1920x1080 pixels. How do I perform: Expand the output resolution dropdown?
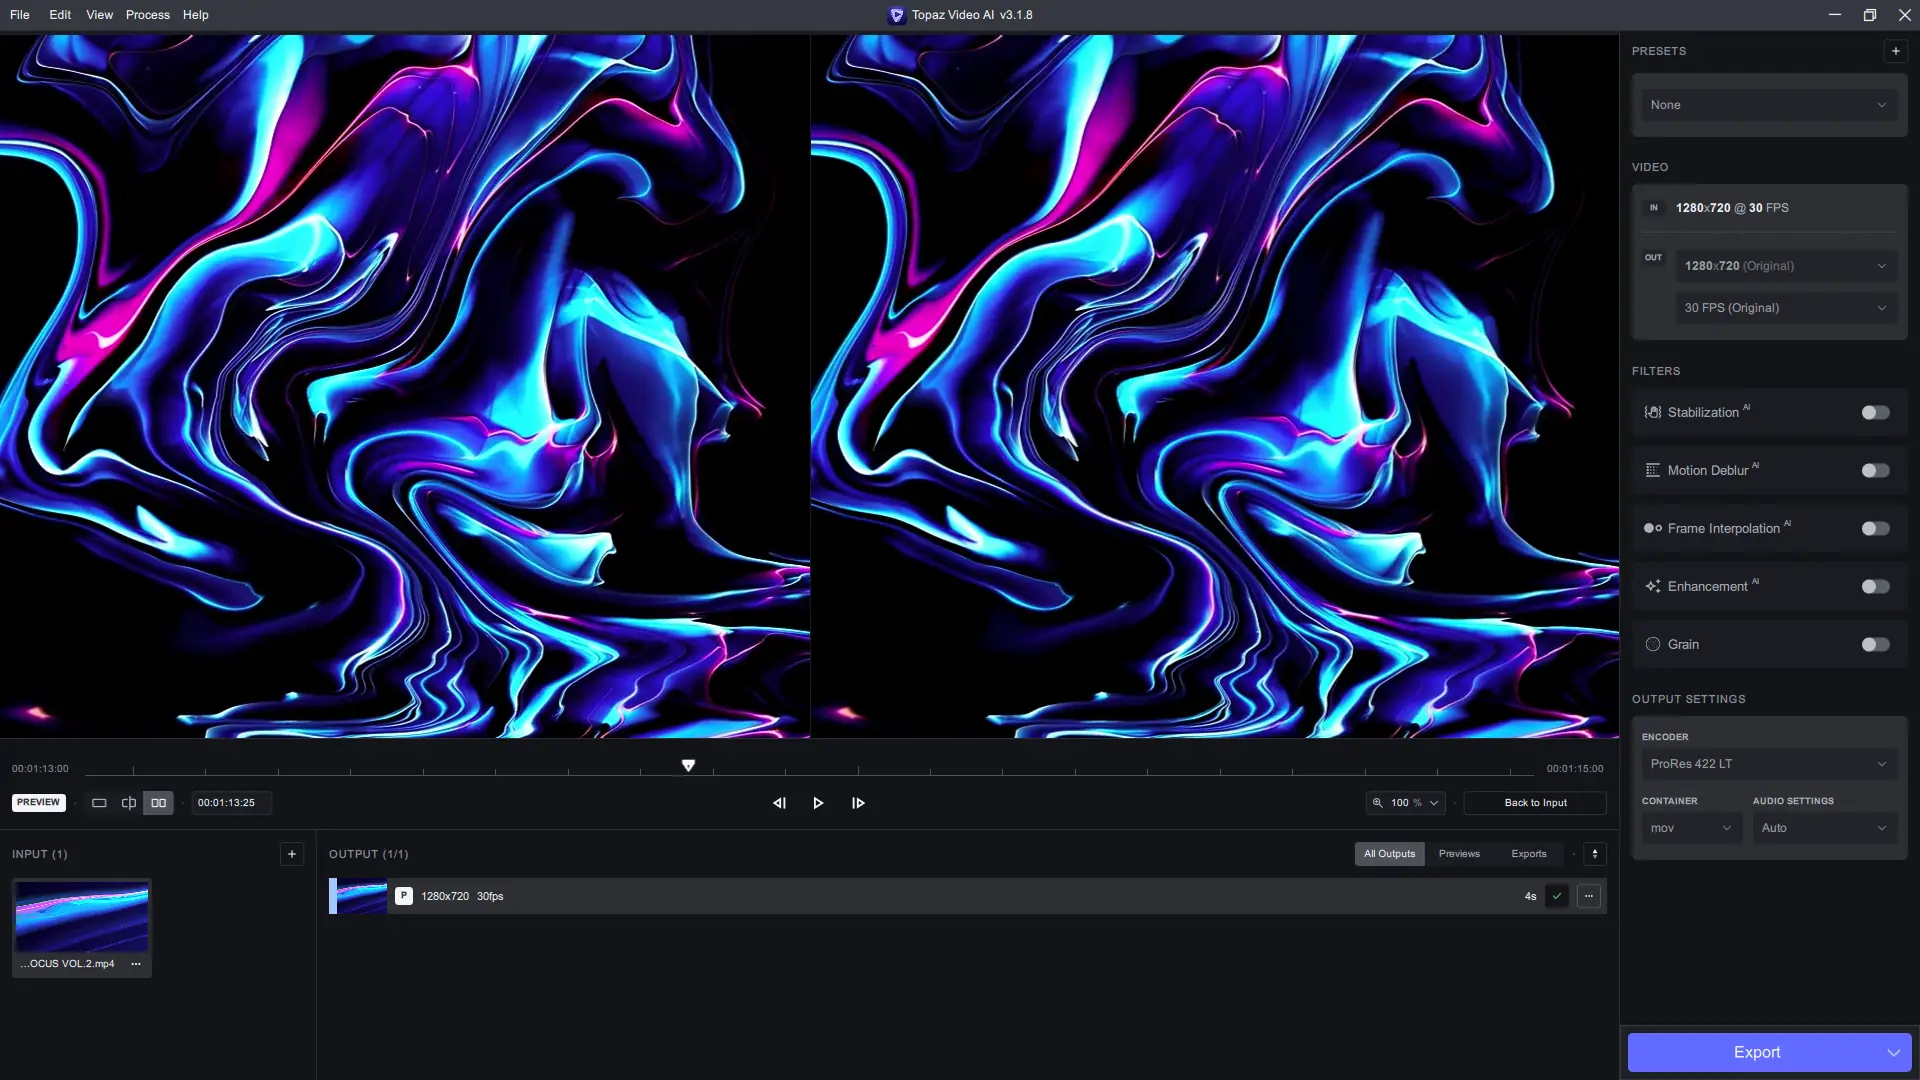coord(1785,266)
